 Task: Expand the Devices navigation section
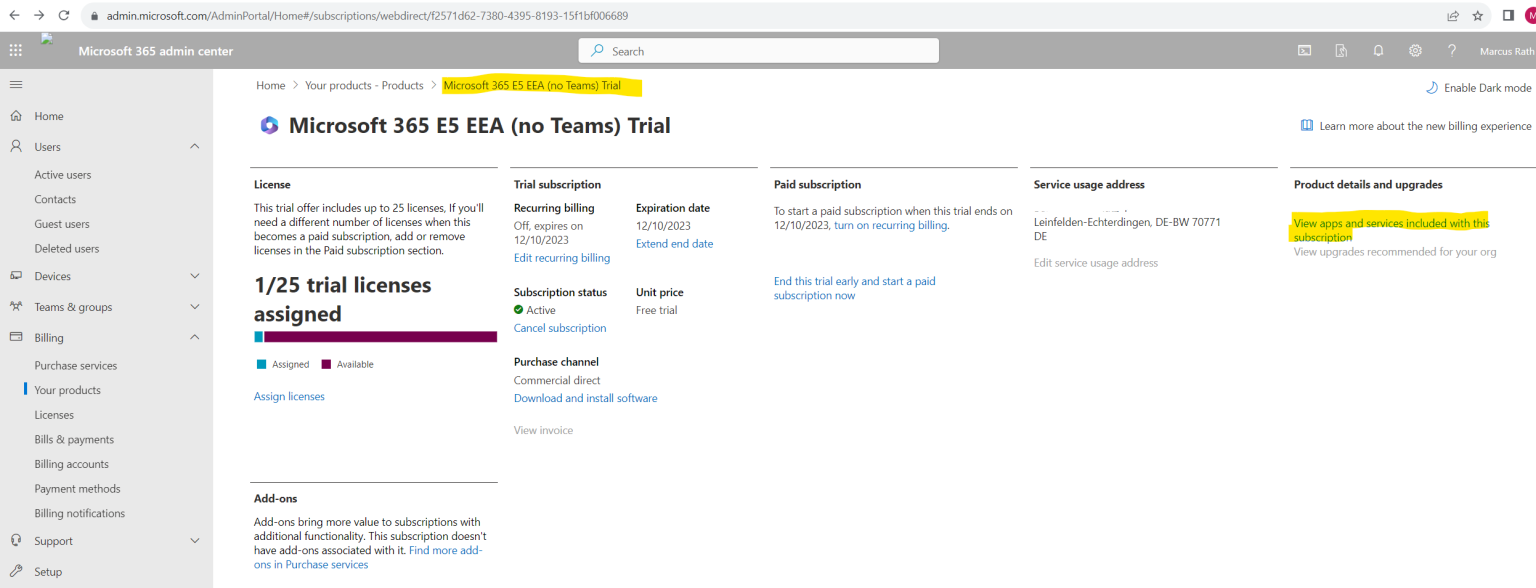(x=196, y=275)
